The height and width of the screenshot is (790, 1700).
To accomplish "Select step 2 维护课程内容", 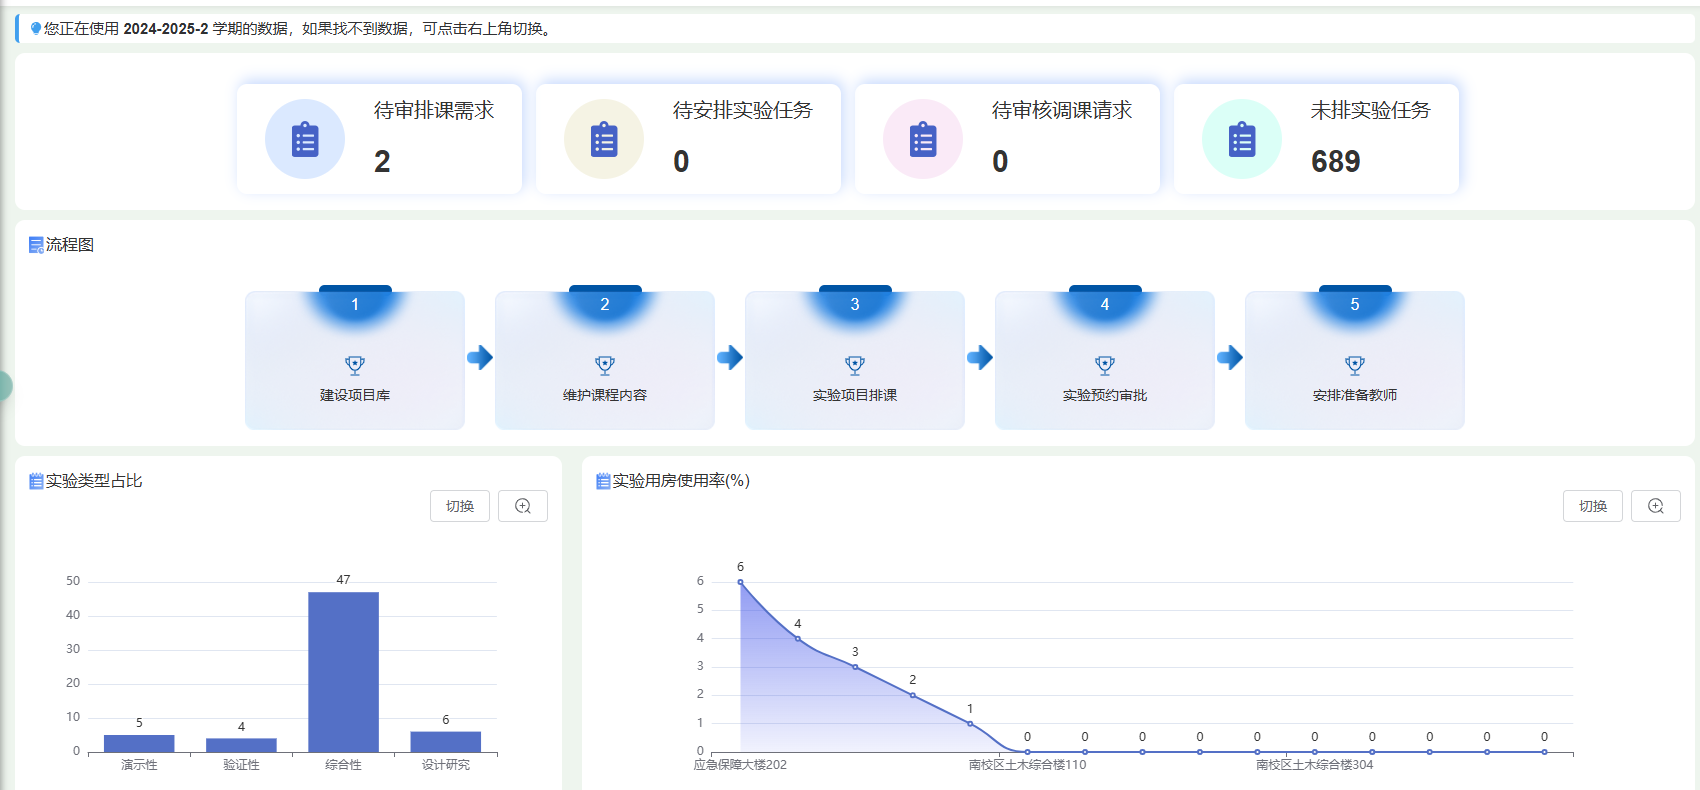I will pyautogui.click(x=605, y=360).
